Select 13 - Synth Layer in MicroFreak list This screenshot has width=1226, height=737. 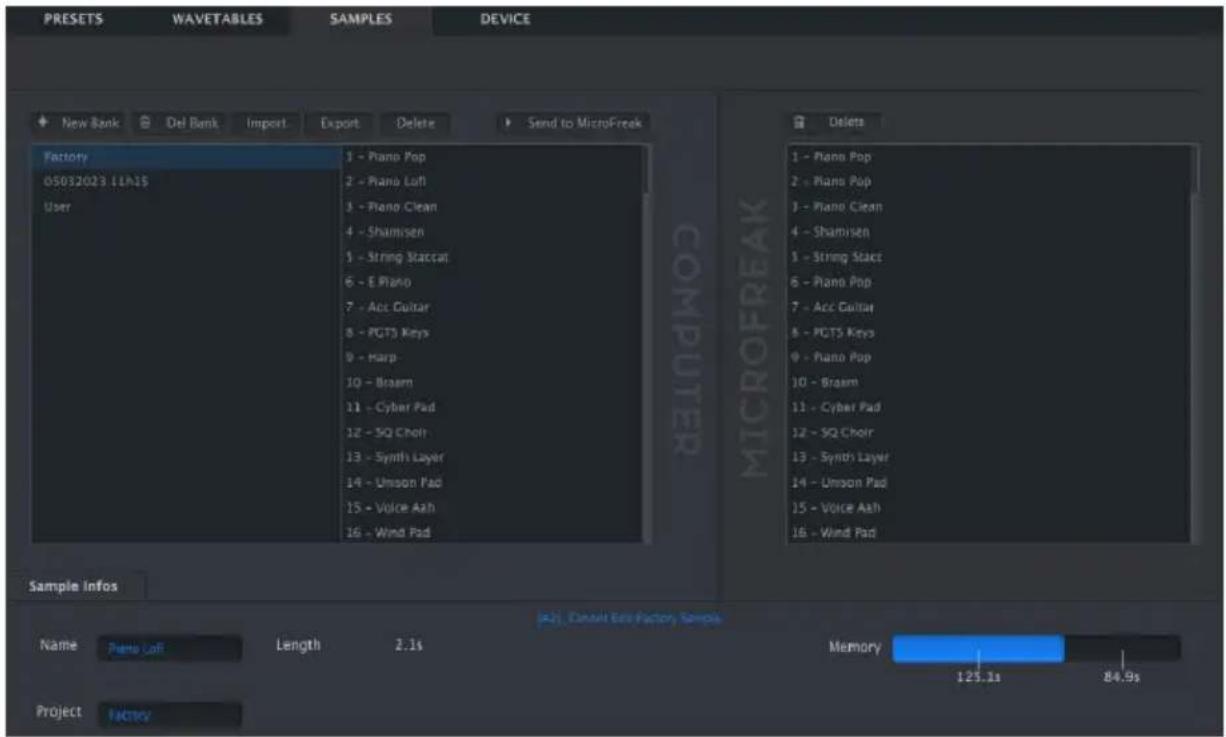[x=988, y=457]
